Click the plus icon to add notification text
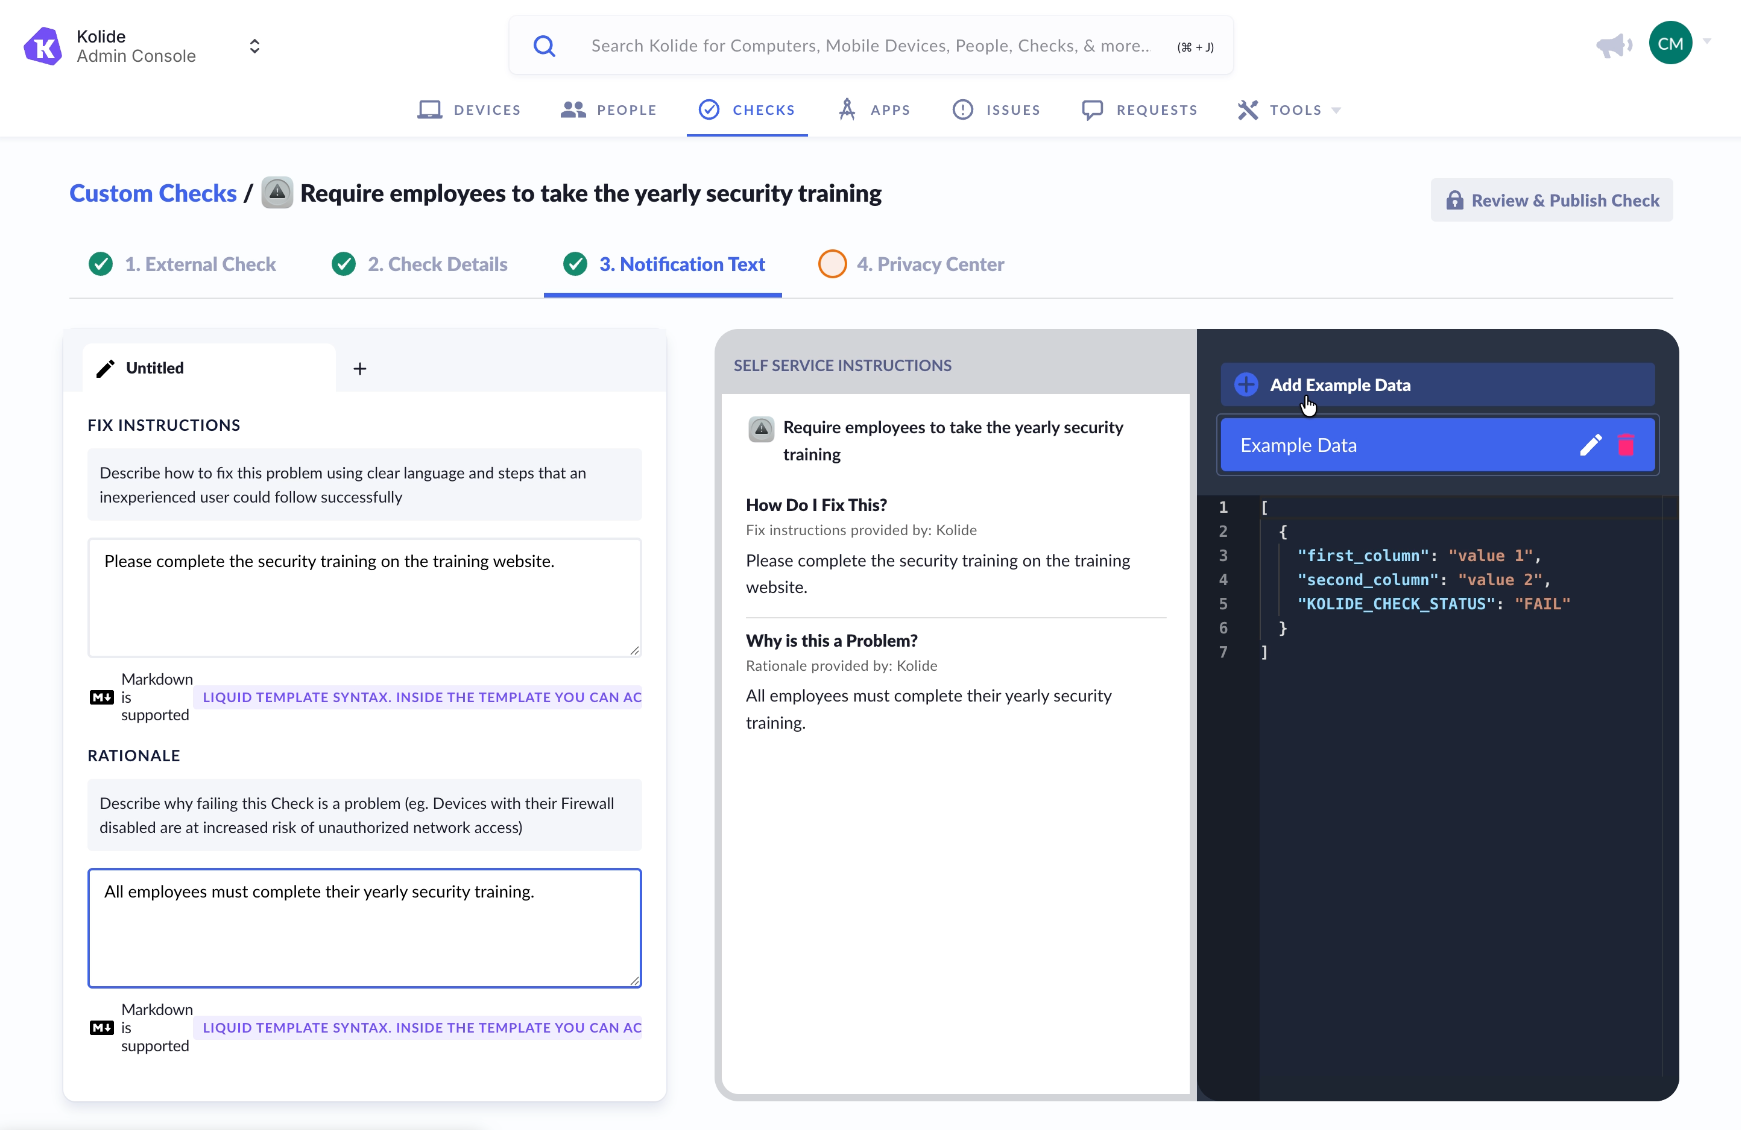This screenshot has height=1130, width=1741. click(x=359, y=368)
